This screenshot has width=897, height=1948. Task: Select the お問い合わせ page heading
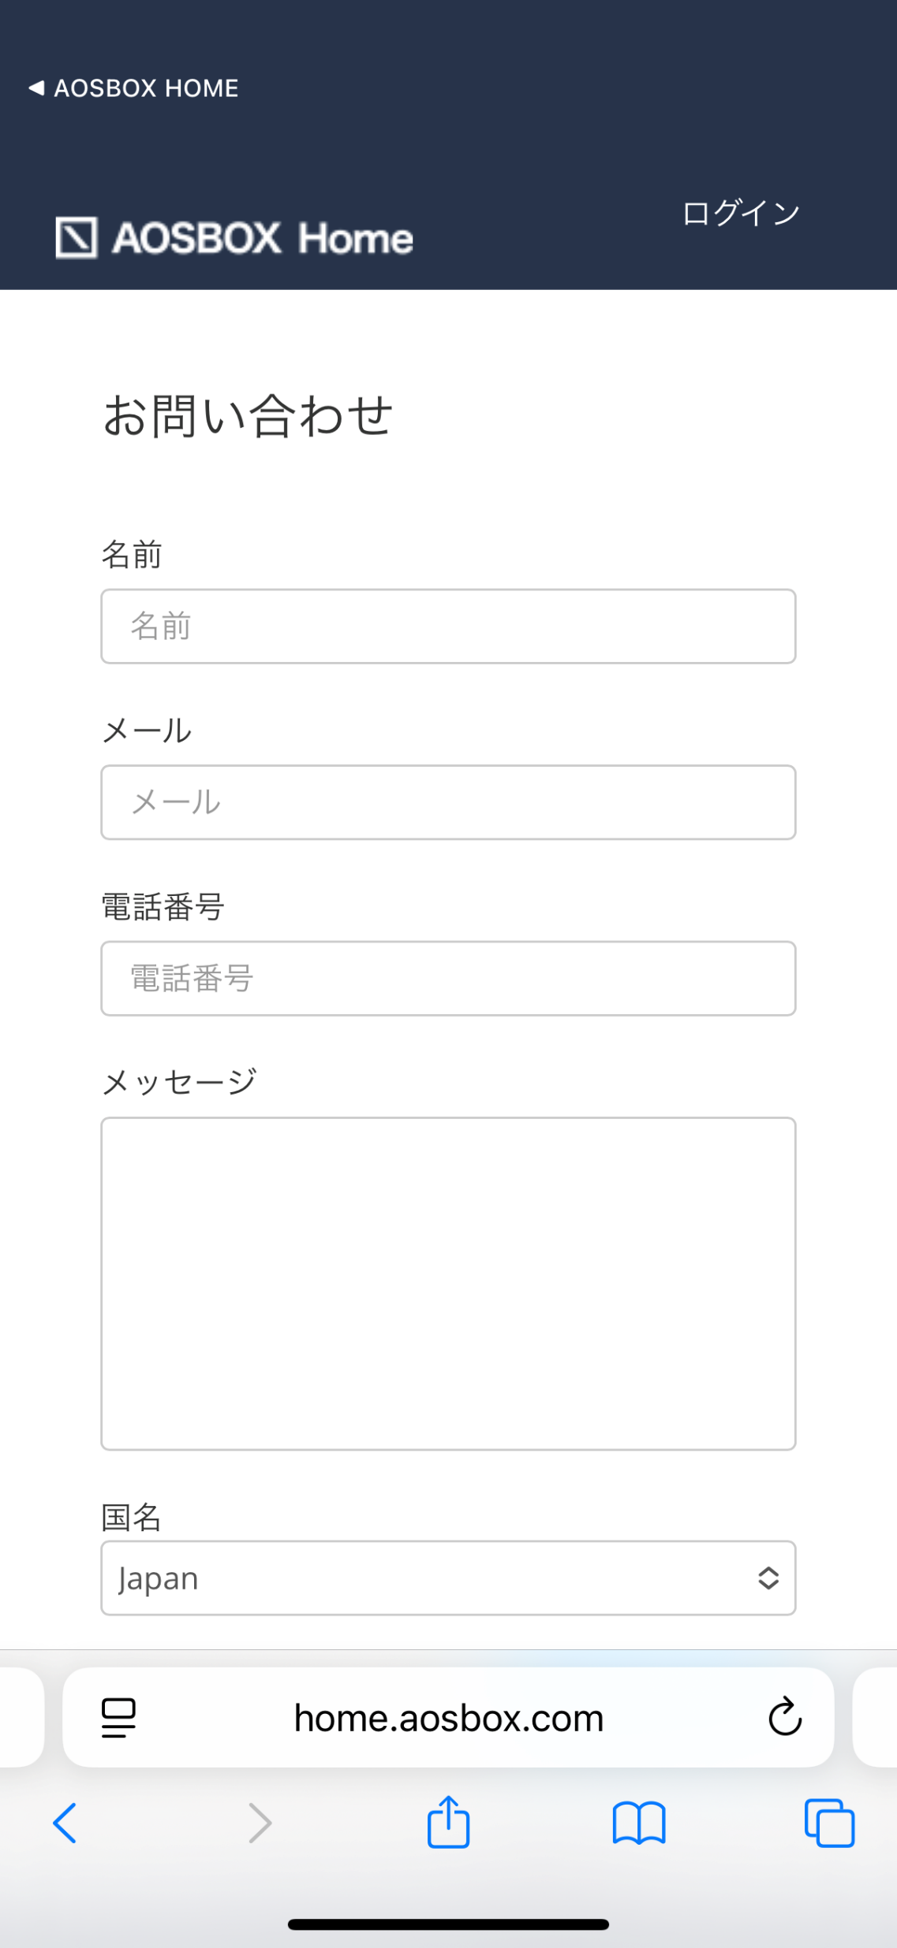[x=248, y=418]
